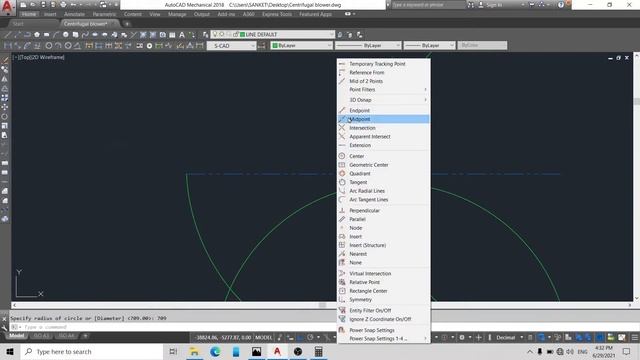This screenshot has height=360, width=640.
Task: Click the title bar search field
Action: [428, 5]
